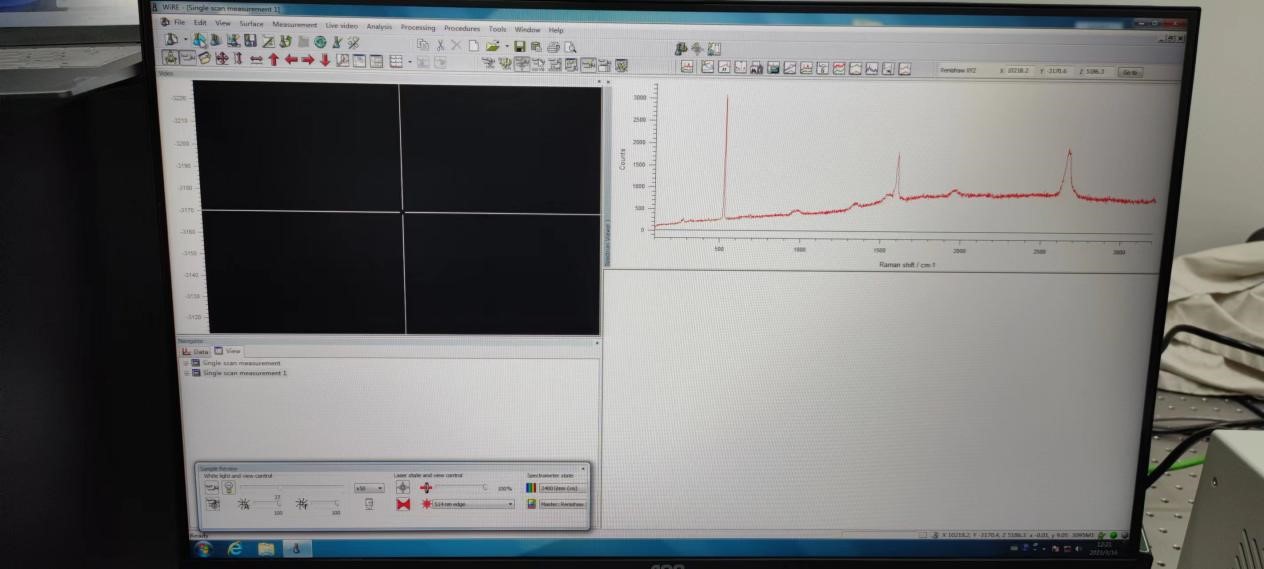
Task: Click the Cut scissors icon
Action: coord(440,45)
